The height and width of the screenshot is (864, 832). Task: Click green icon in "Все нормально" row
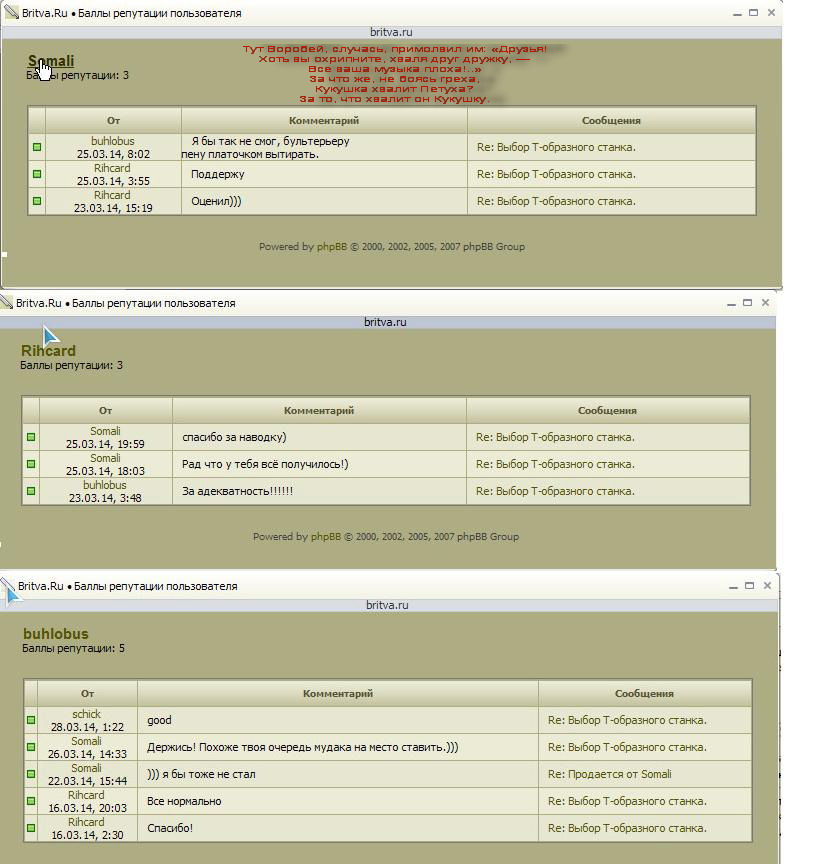point(31,801)
